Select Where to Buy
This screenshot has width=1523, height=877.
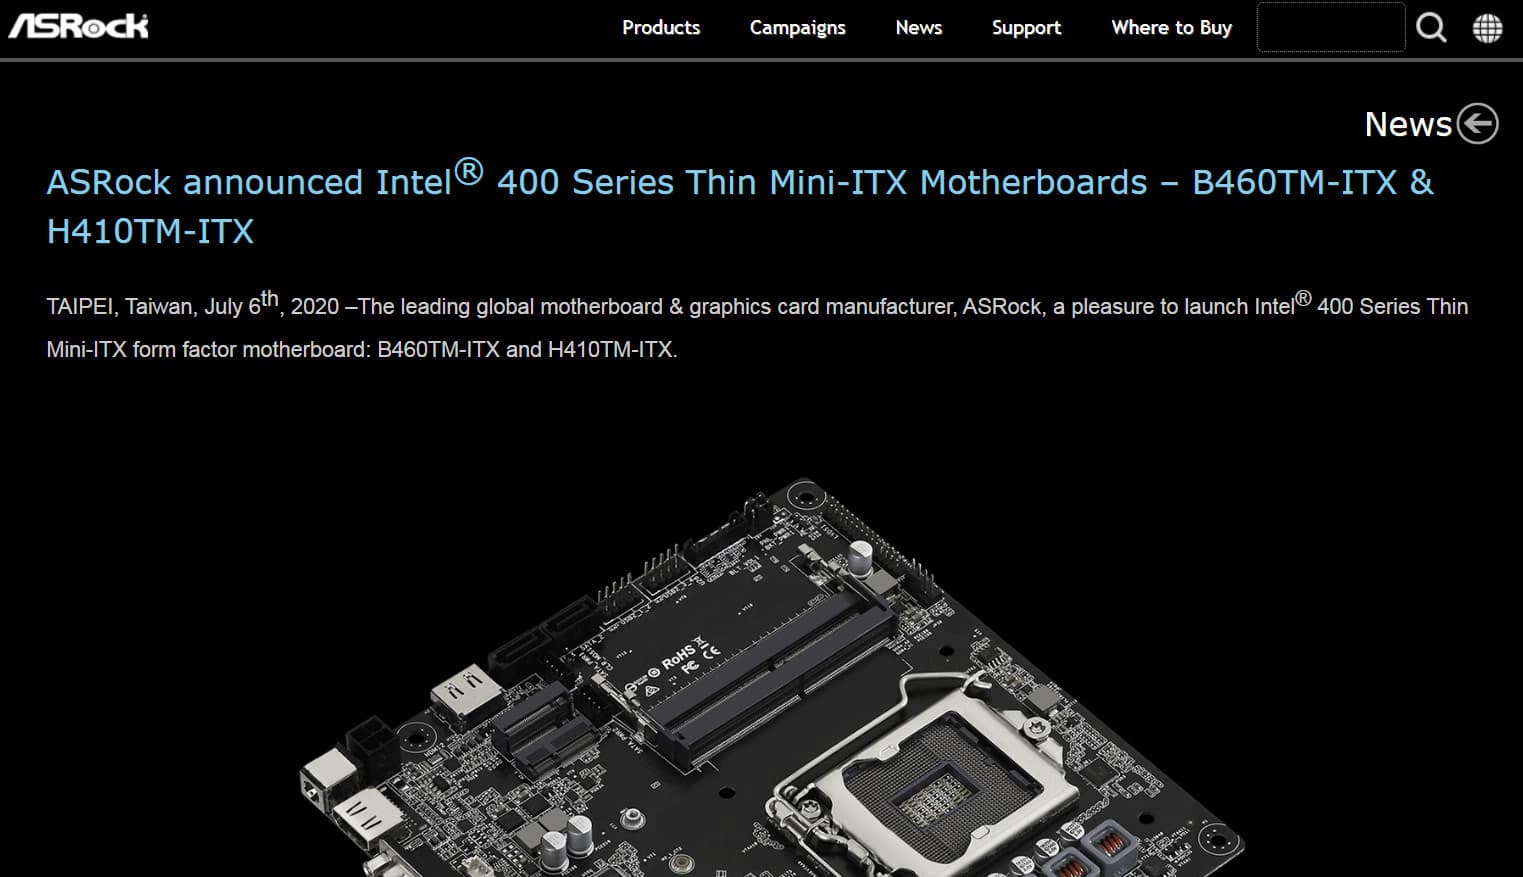(x=1171, y=28)
